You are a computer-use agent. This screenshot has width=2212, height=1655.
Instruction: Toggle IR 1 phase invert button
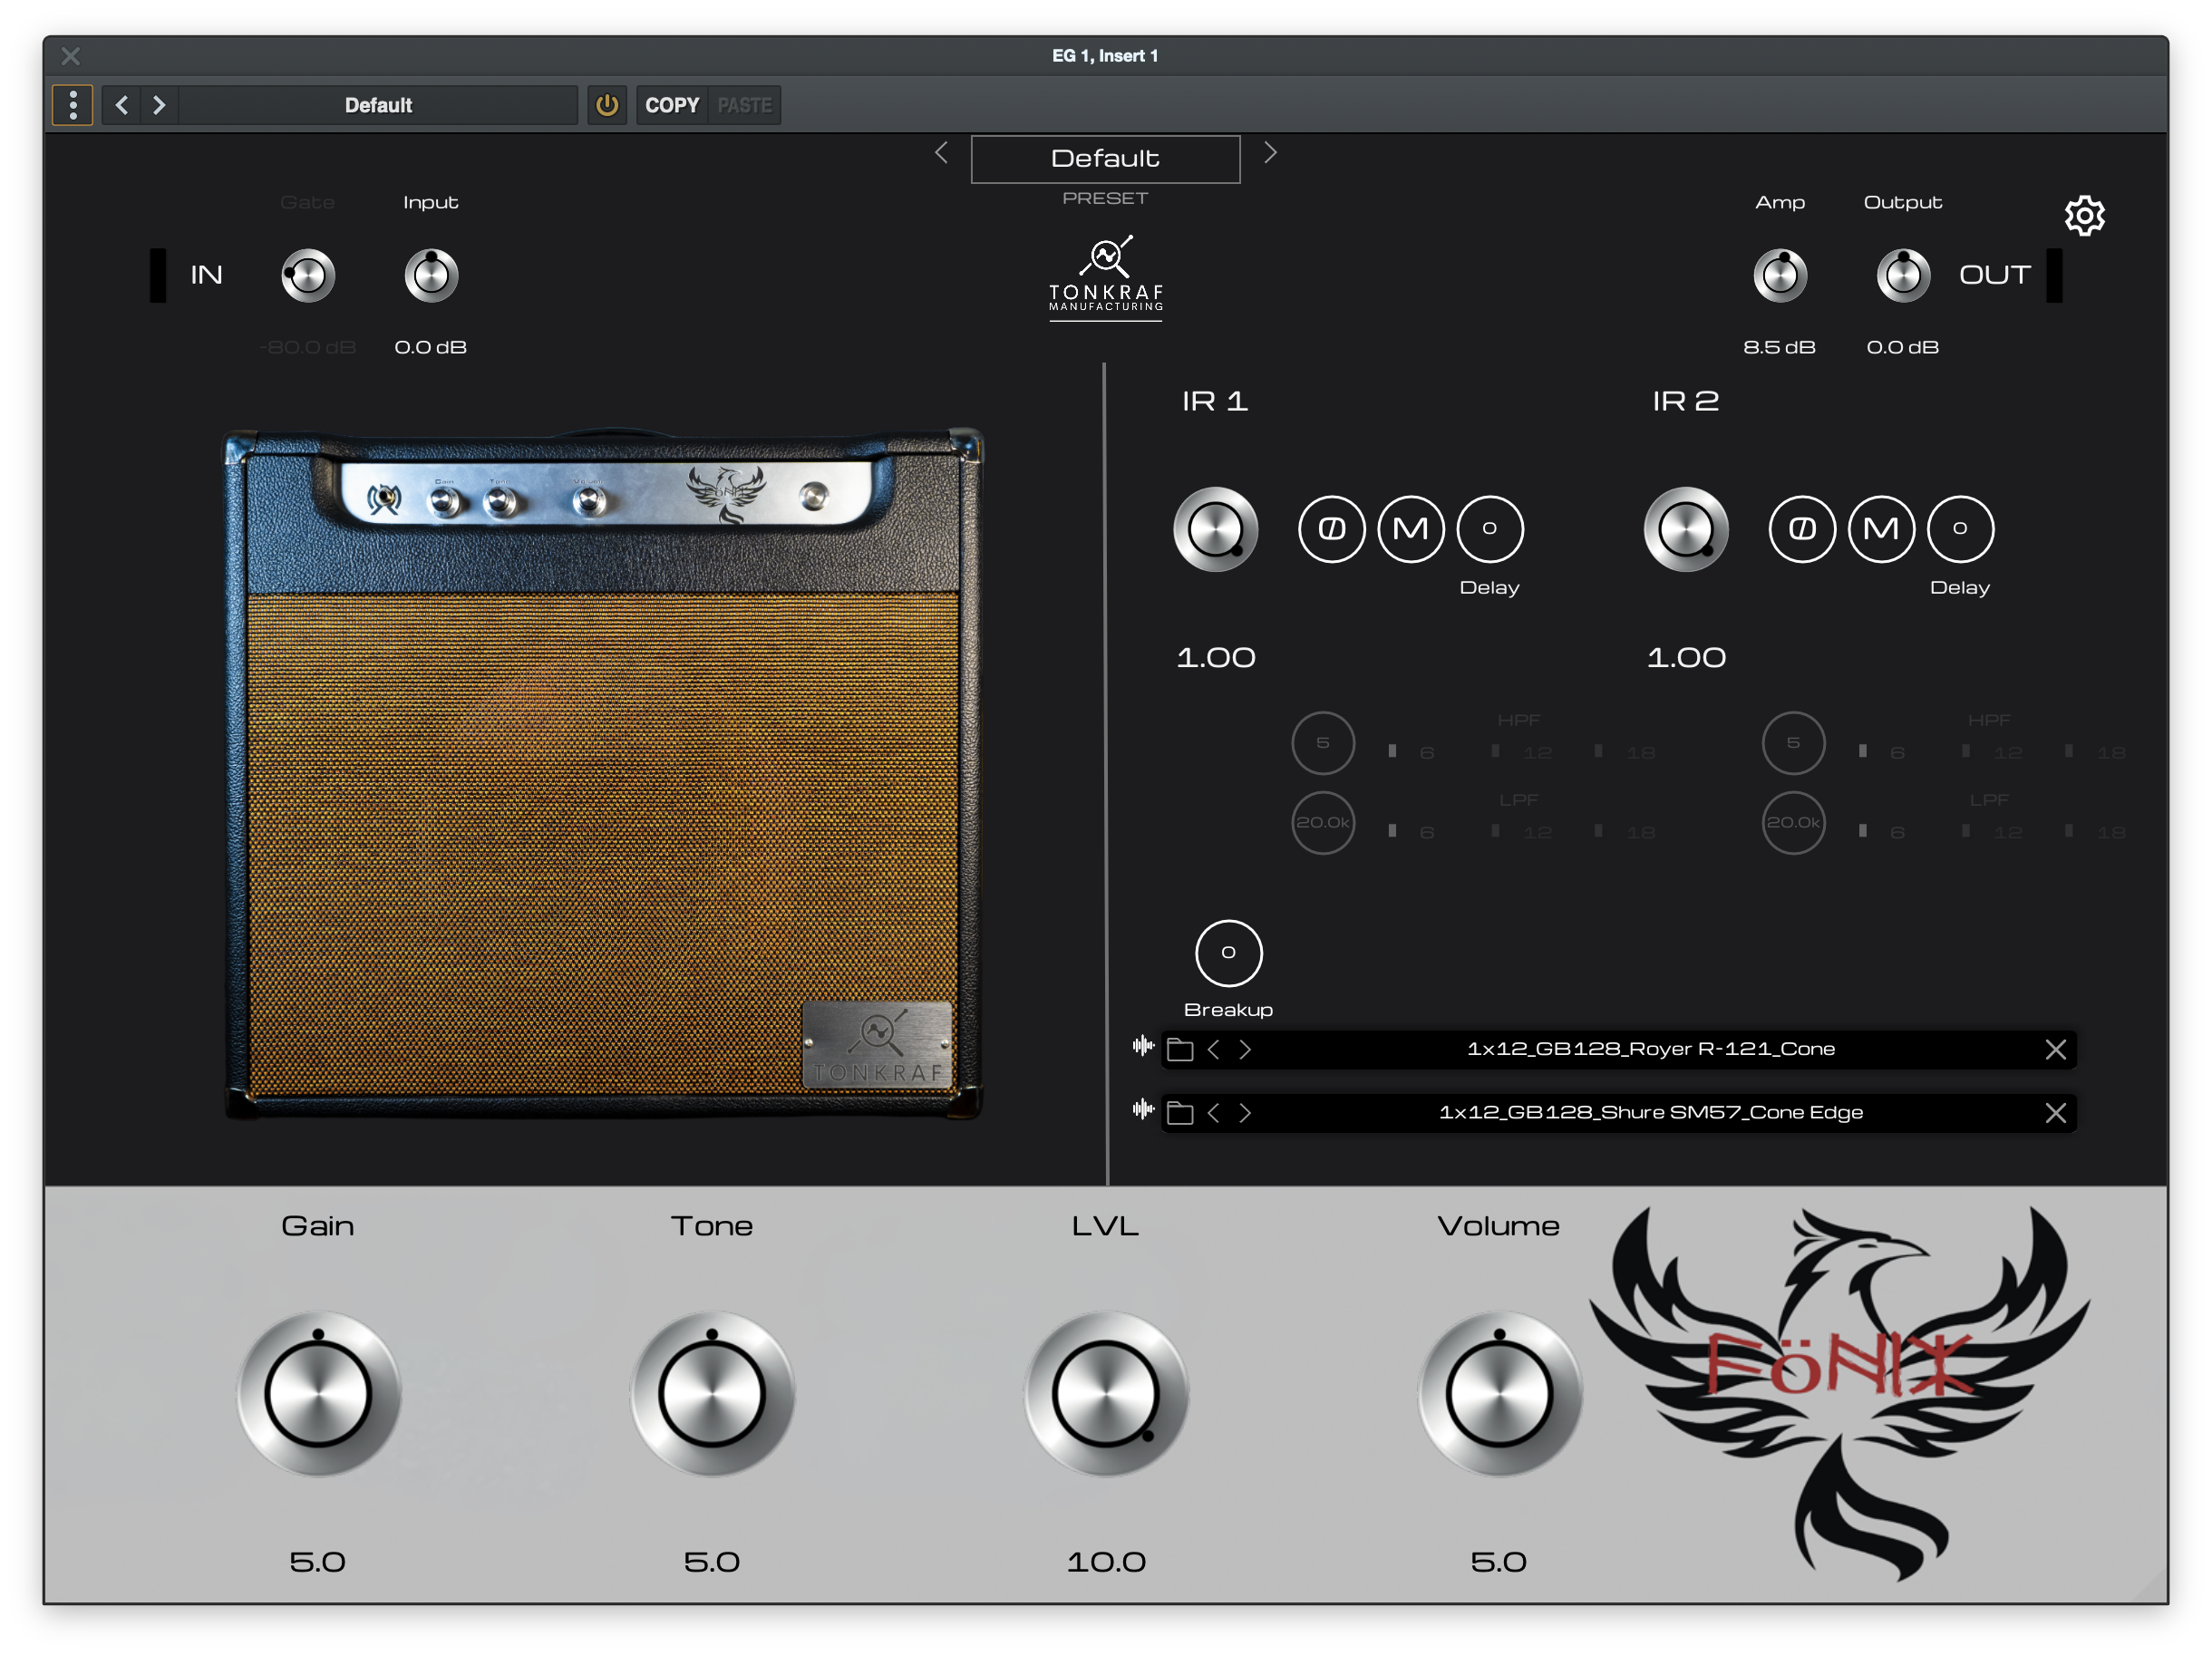(1331, 528)
